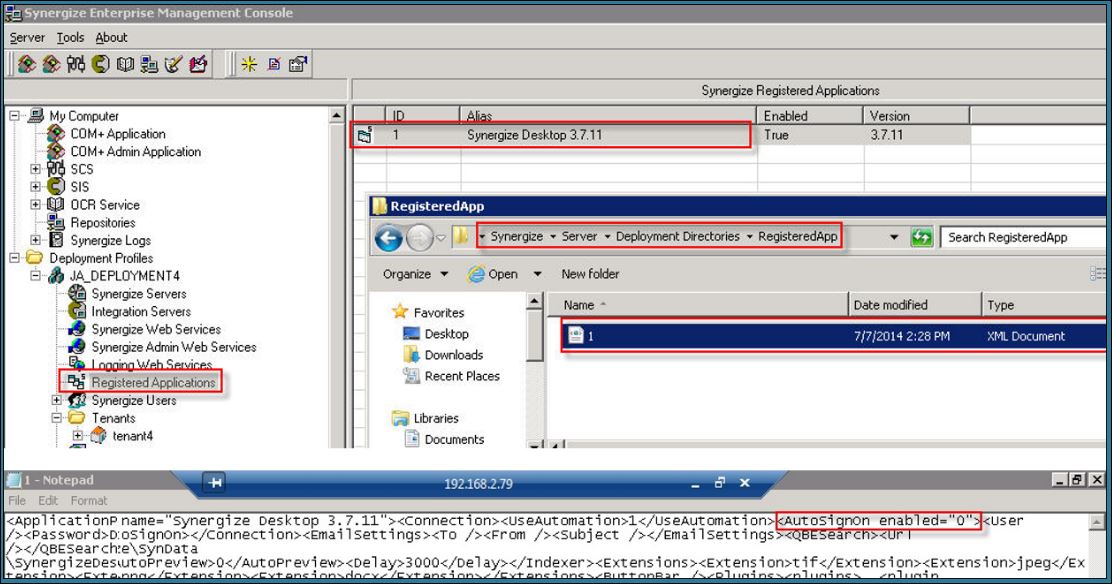Click the Synergize breadcrumb in the address bar
This screenshot has width=1112, height=584.
(516, 236)
